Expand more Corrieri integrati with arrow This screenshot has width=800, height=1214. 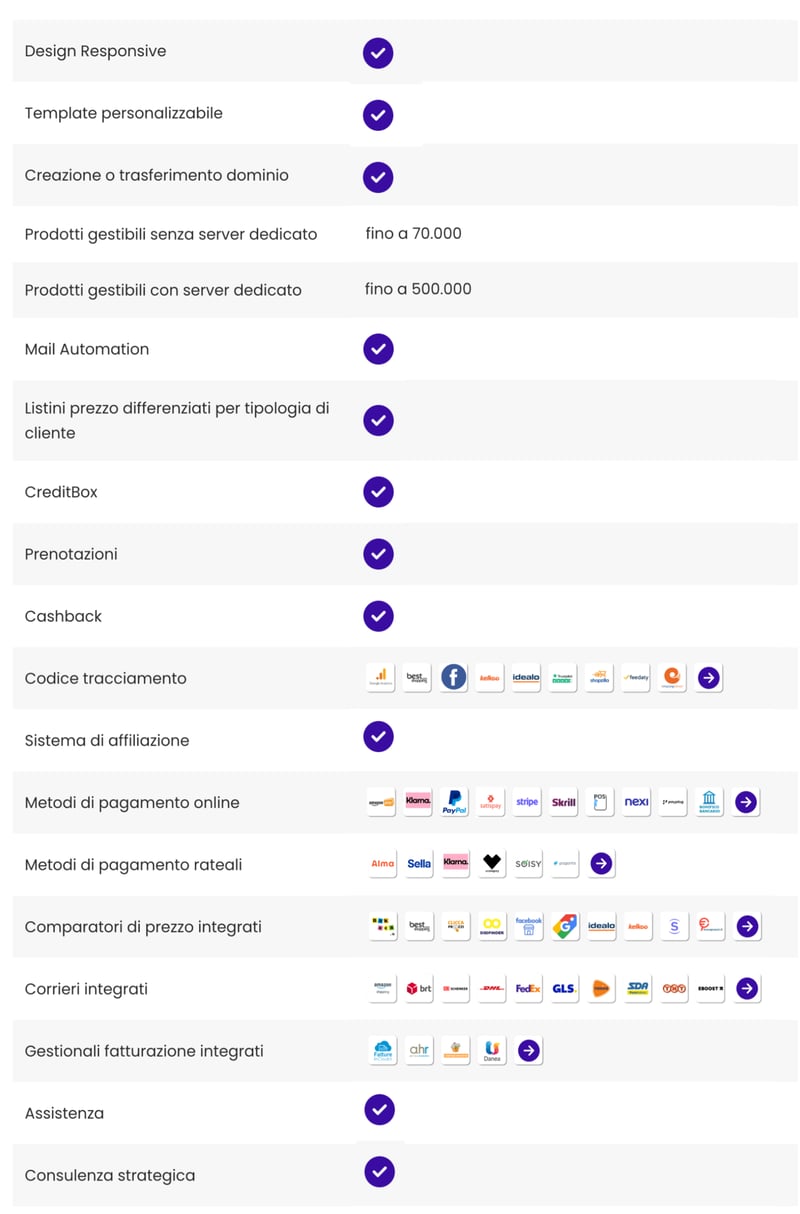[747, 988]
